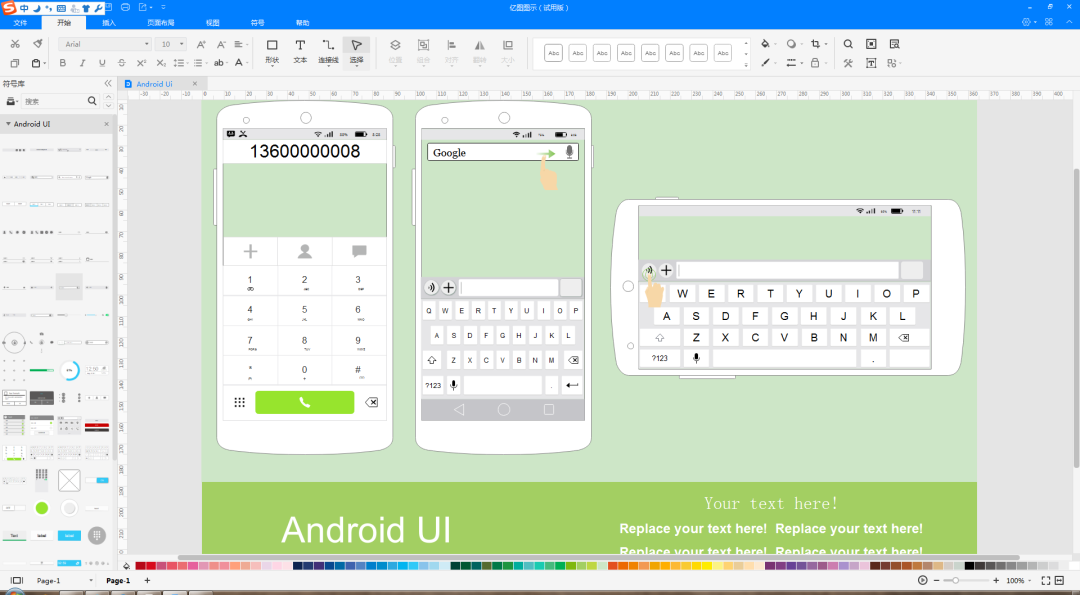
Task: Collapse the 符号库 panel with double chevron
Action: pyautogui.click(x=107, y=83)
